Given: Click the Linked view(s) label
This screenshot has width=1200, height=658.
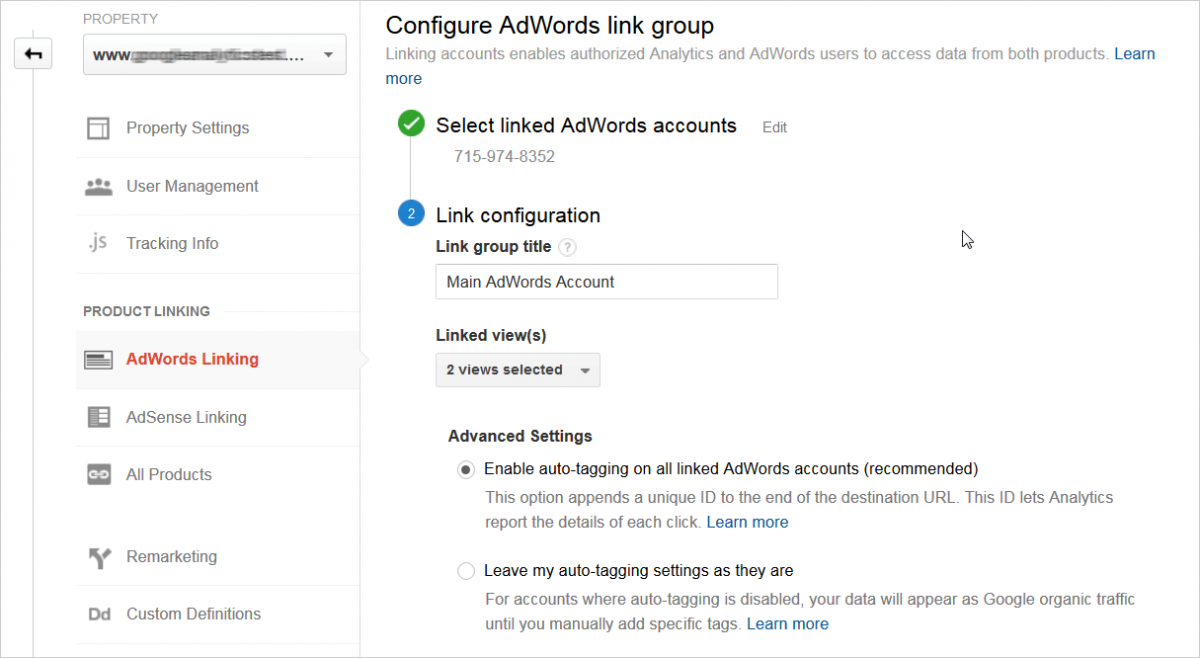Looking at the screenshot, I should pyautogui.click(x=491, y=336).
